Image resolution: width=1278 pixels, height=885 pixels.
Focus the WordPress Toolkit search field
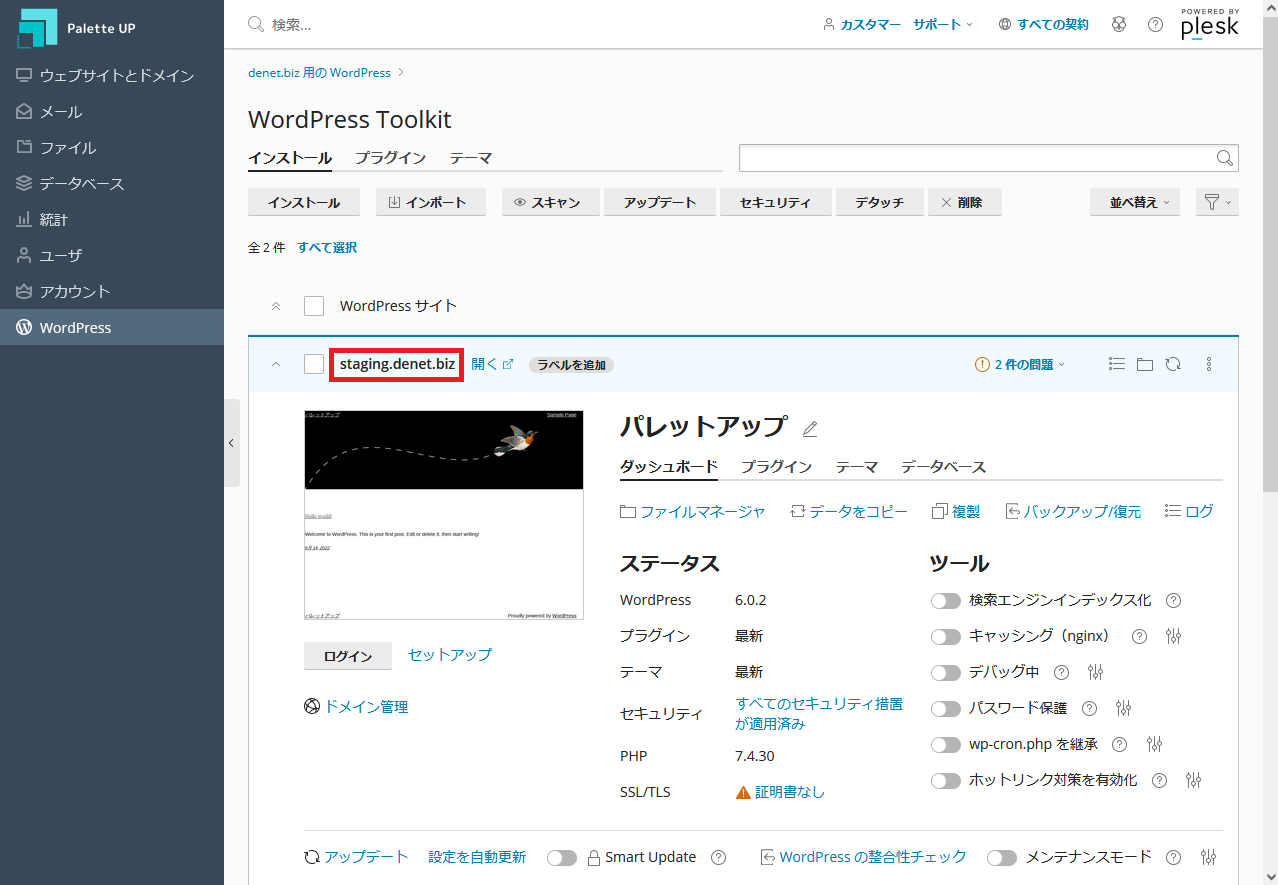coord(988,158)
